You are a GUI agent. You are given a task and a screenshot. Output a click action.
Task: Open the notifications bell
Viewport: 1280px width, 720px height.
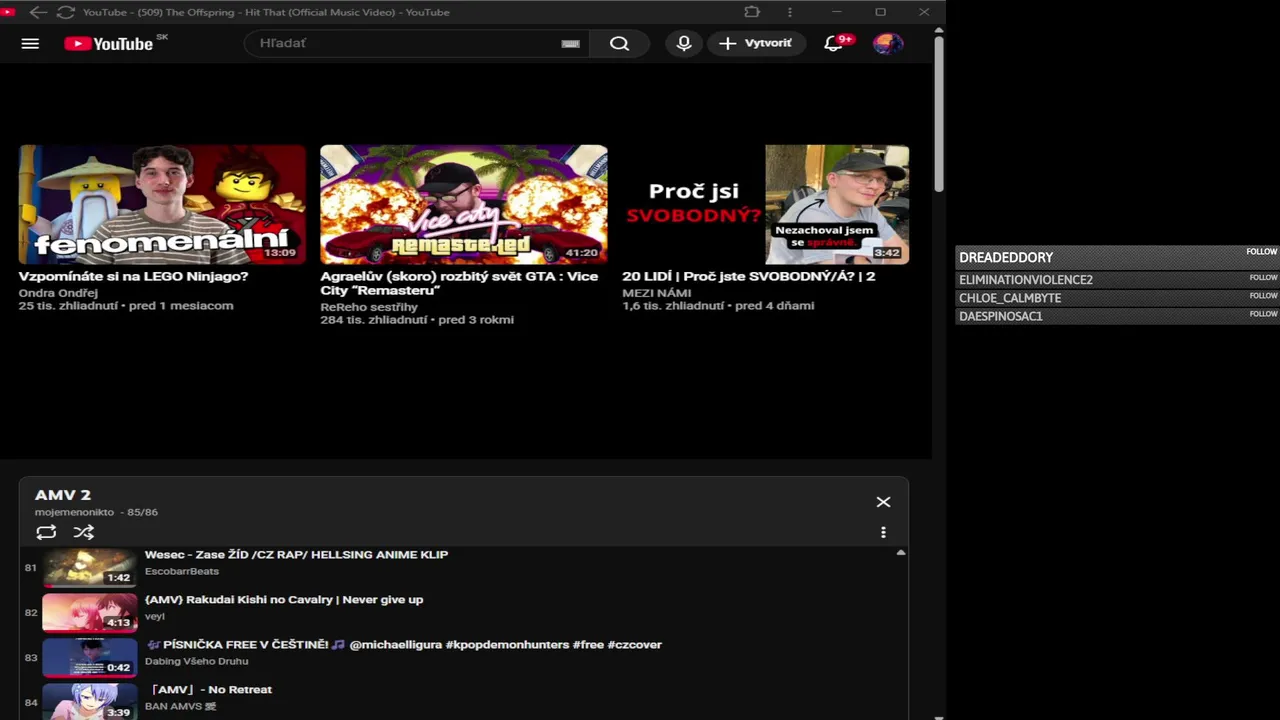tap(834, 43)
